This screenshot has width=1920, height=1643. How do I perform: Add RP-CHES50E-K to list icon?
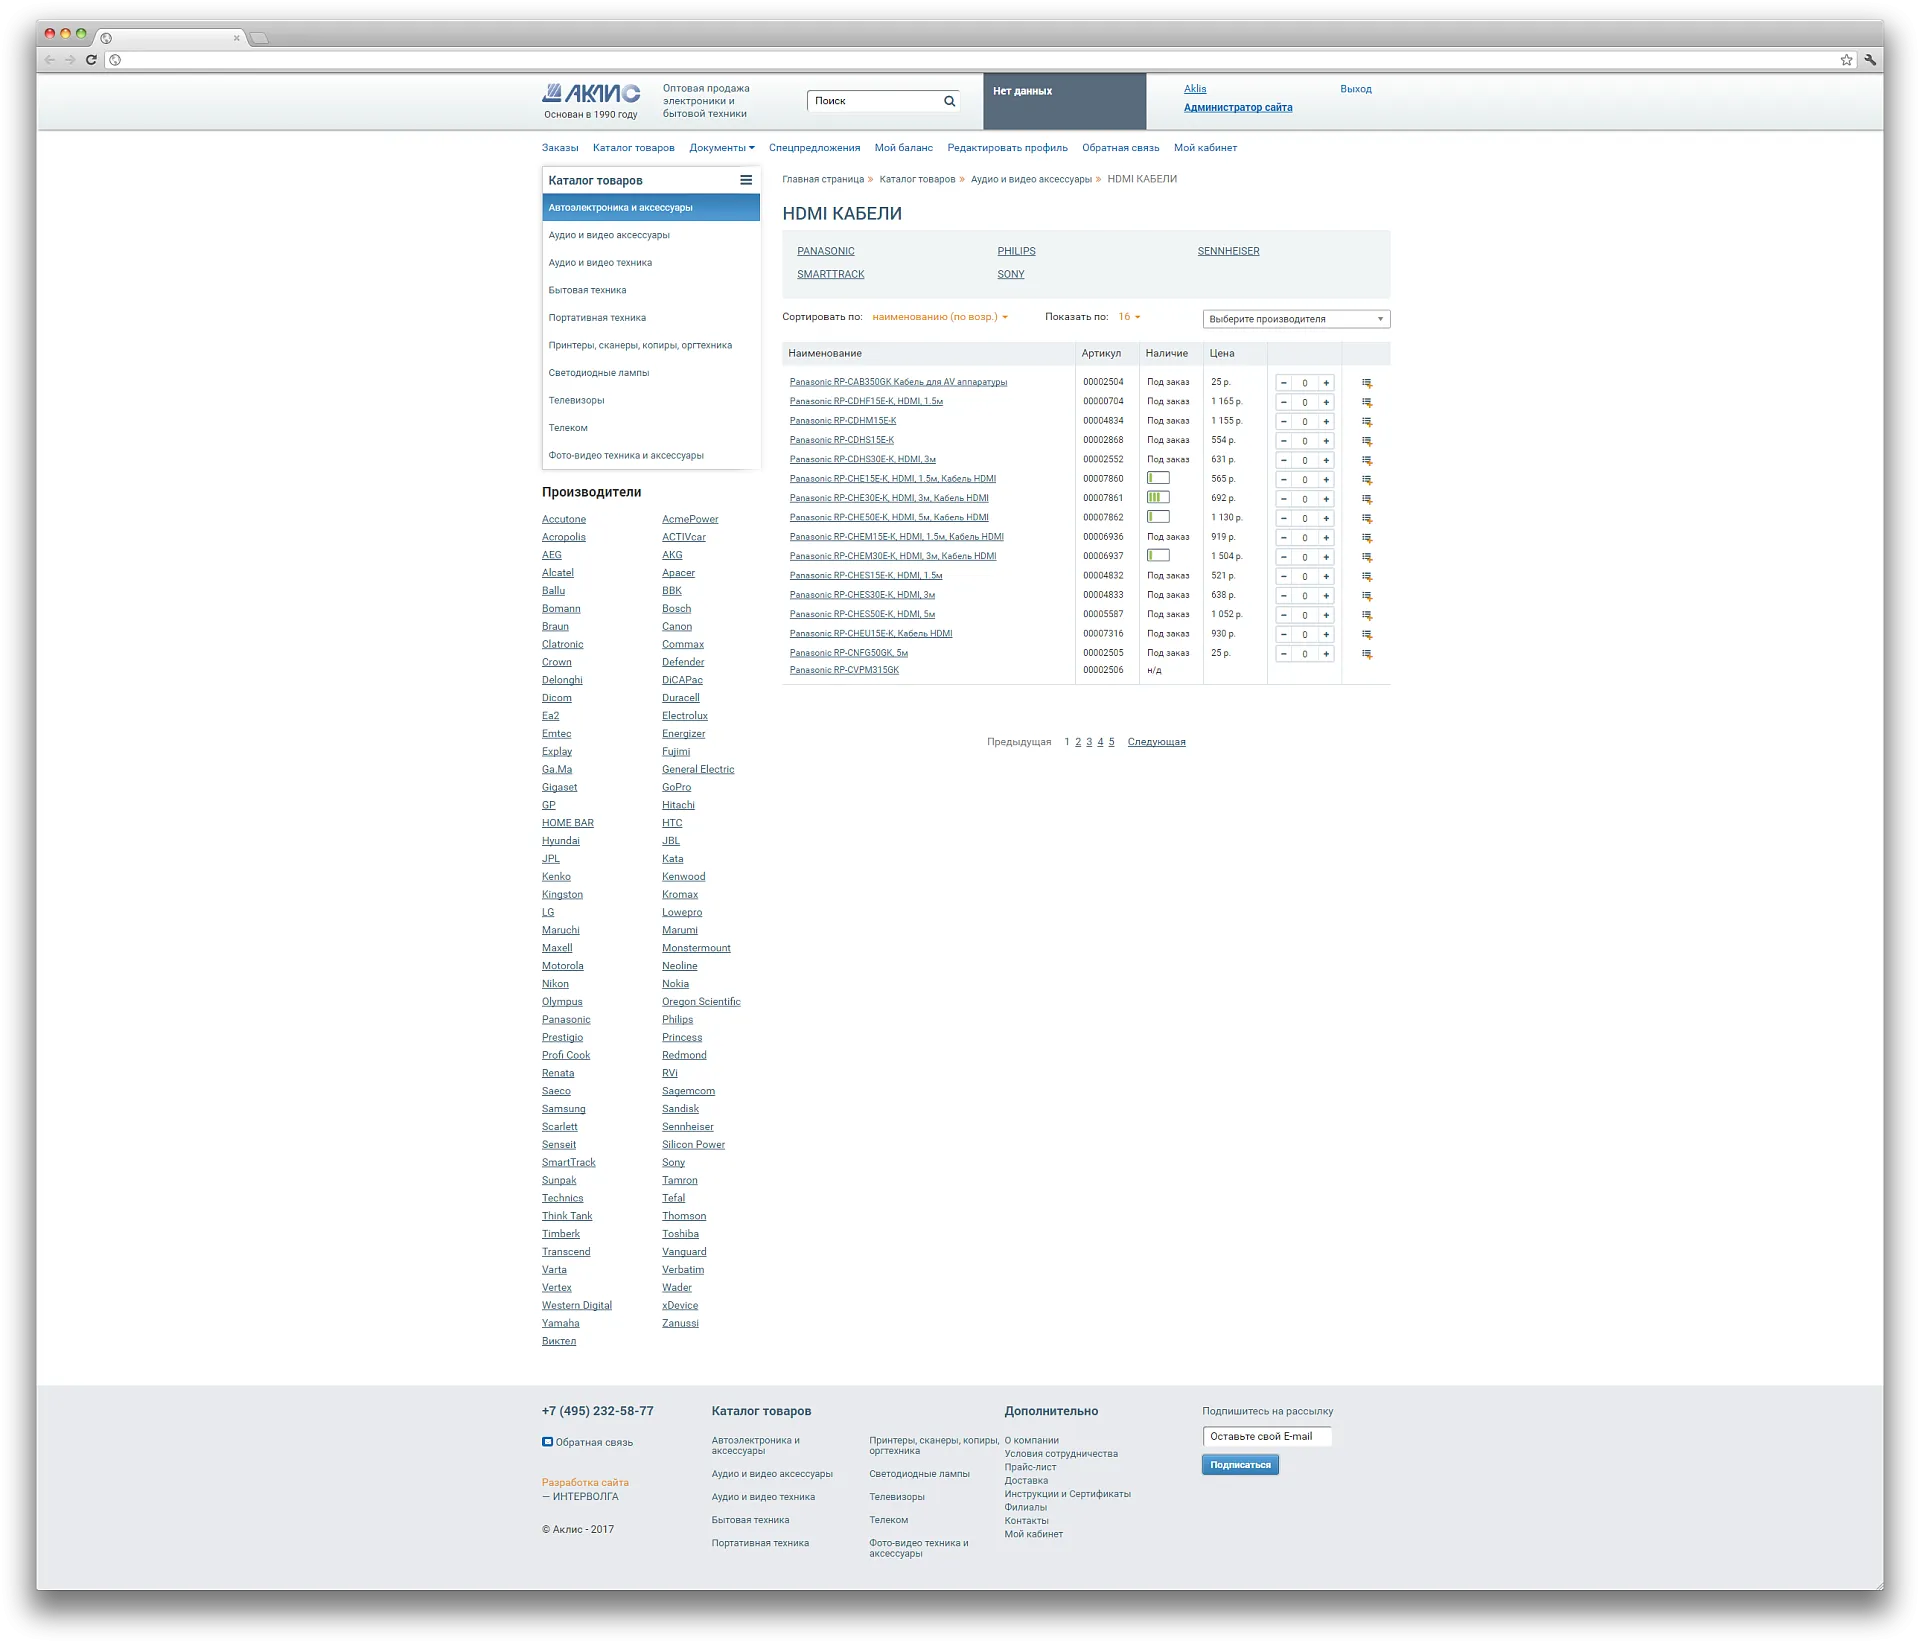click(x=1366, y=615)
